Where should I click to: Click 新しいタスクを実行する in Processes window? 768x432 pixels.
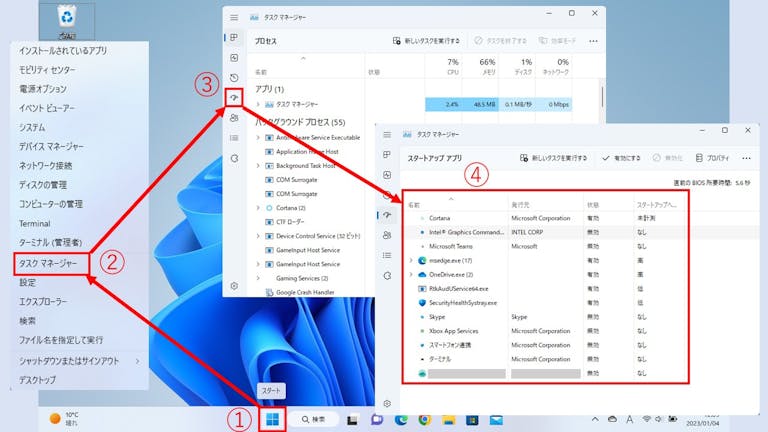click(x=426, y=41)
